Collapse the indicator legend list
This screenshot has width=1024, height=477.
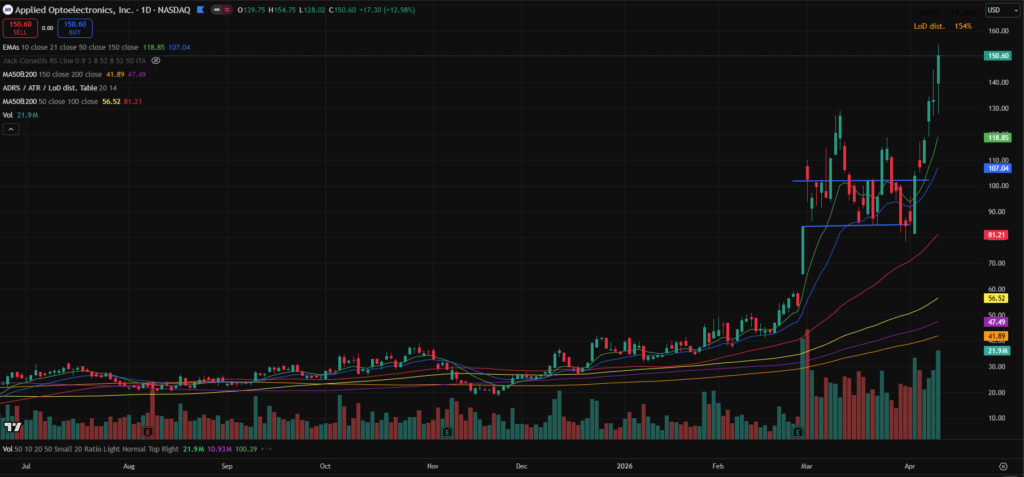click(10, 131)
